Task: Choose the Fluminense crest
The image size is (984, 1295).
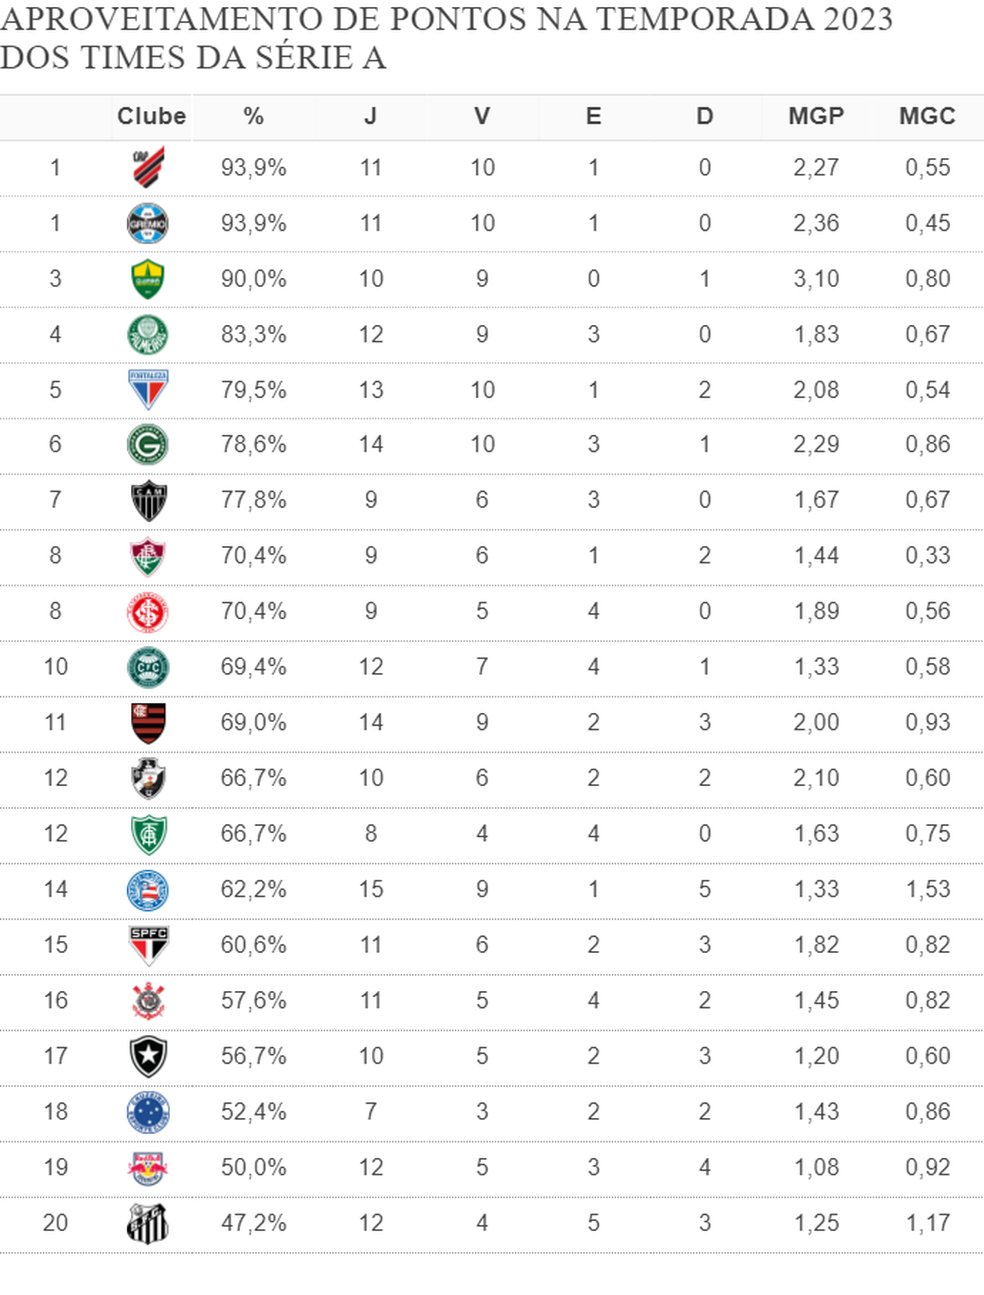Action: (148, 556)
